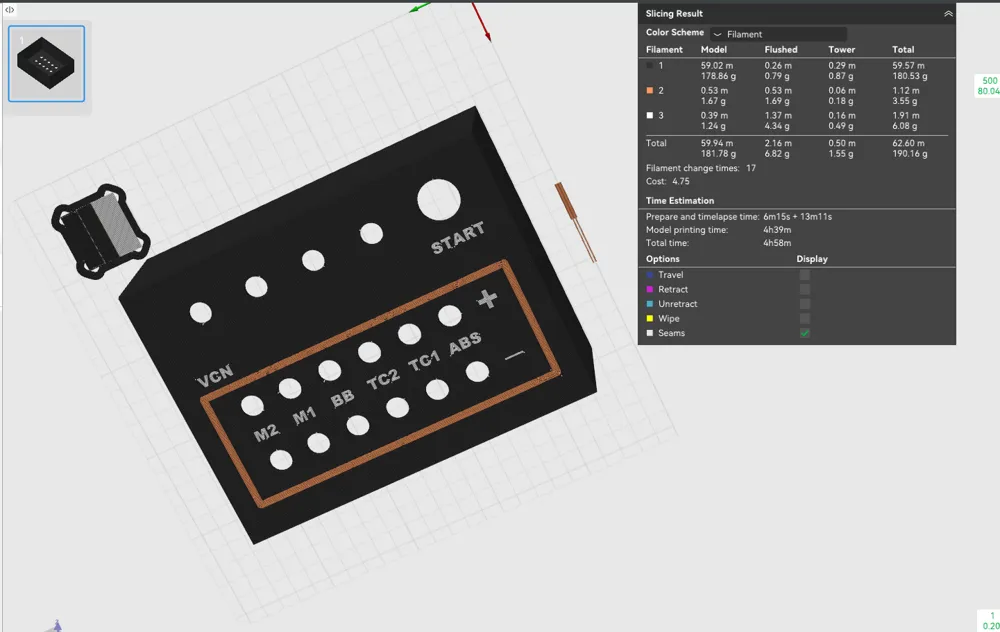Click the Slicing Result title

pyautogui.click(x=674, y=13)
